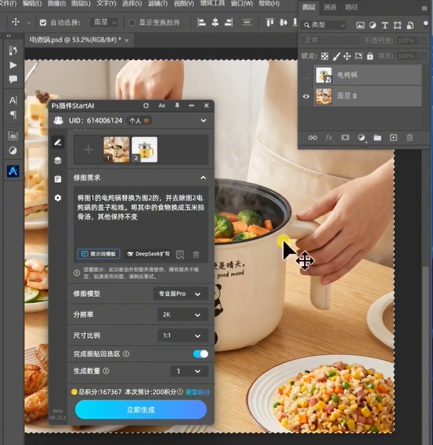Open Move tool preset dropdown arrow
Image resolution: width=433 pixels, height=445 pixels.
[29, 23]
